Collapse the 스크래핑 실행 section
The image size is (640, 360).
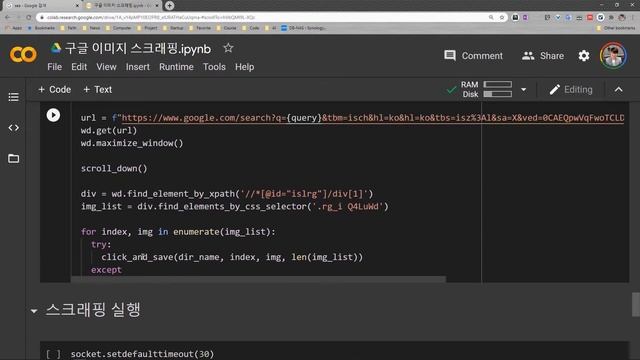[x=34, y=311]
